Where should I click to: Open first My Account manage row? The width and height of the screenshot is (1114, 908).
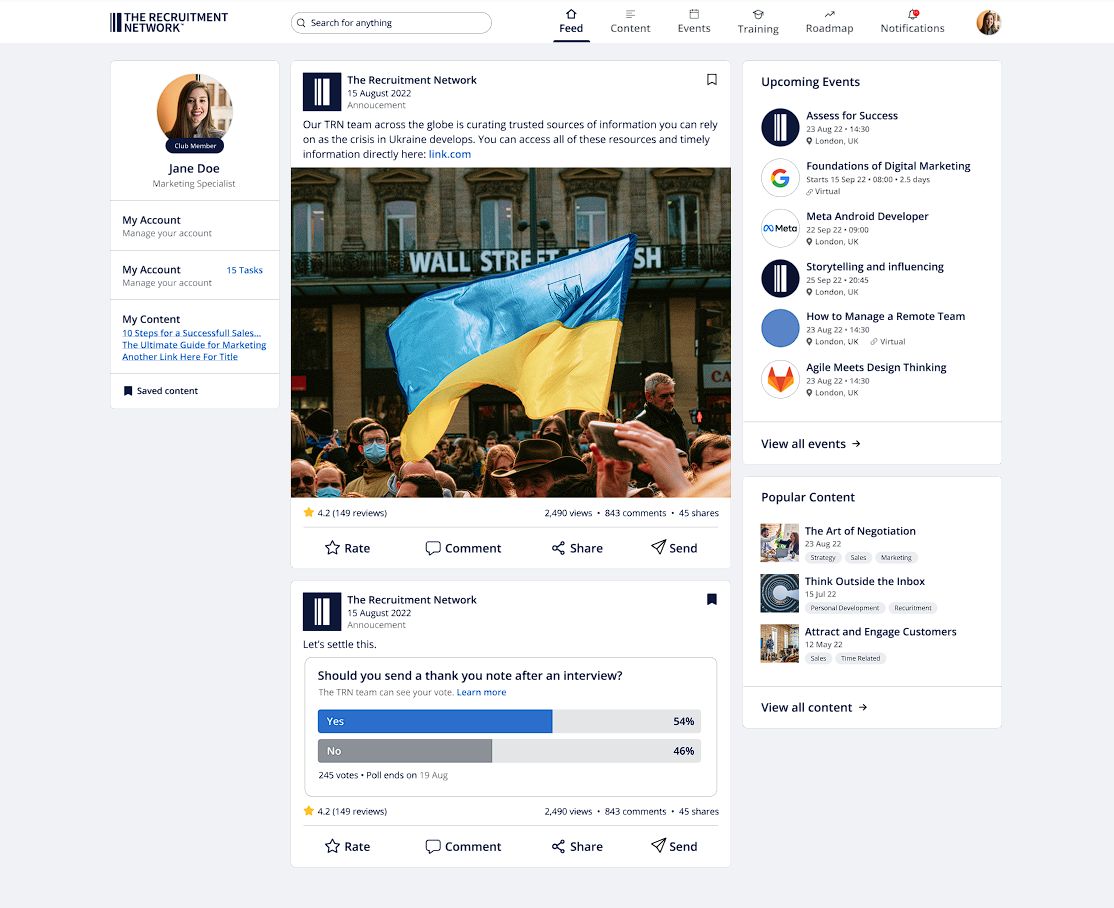pyautogui.click(x=195, y=226)
